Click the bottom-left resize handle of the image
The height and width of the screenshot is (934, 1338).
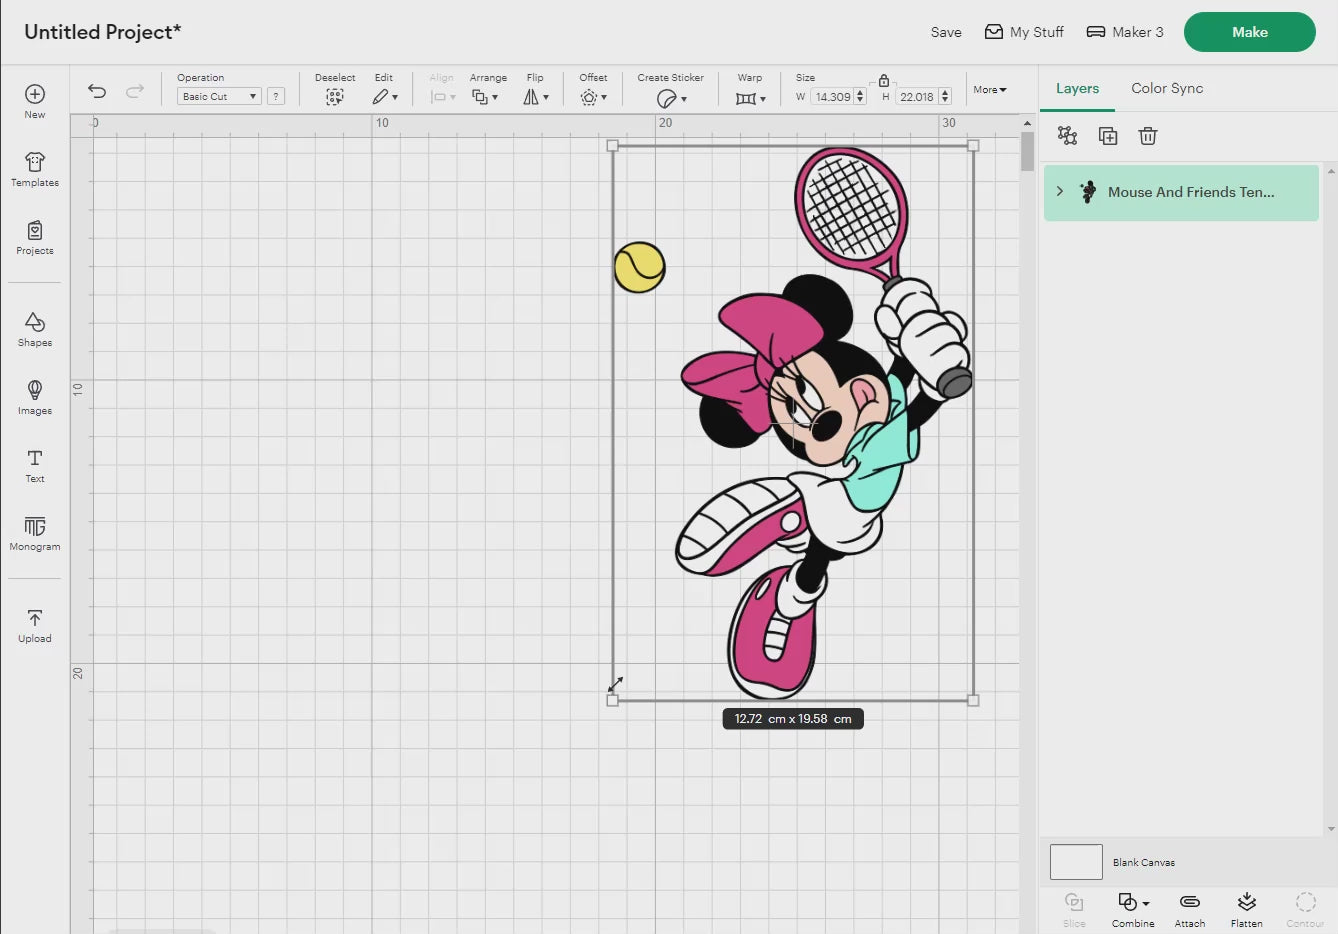tap(613, 700)
